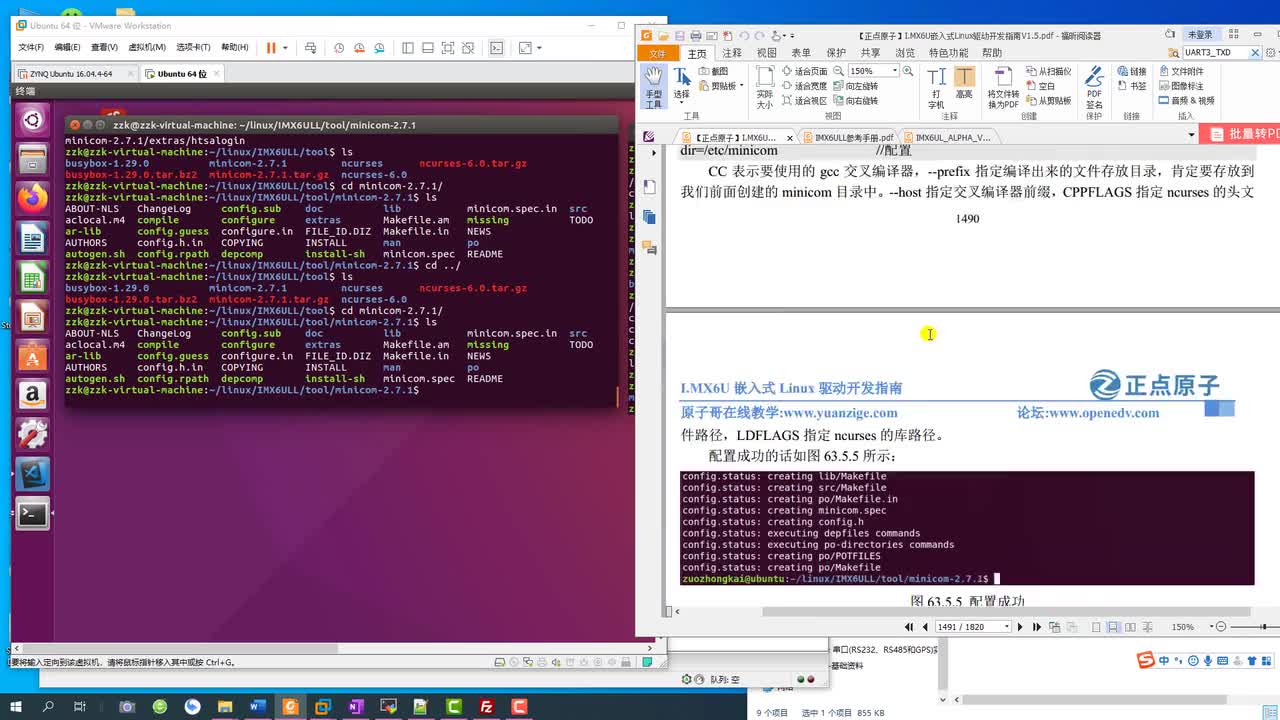Click the zoom out minus button by the slider

[1219, 627]
